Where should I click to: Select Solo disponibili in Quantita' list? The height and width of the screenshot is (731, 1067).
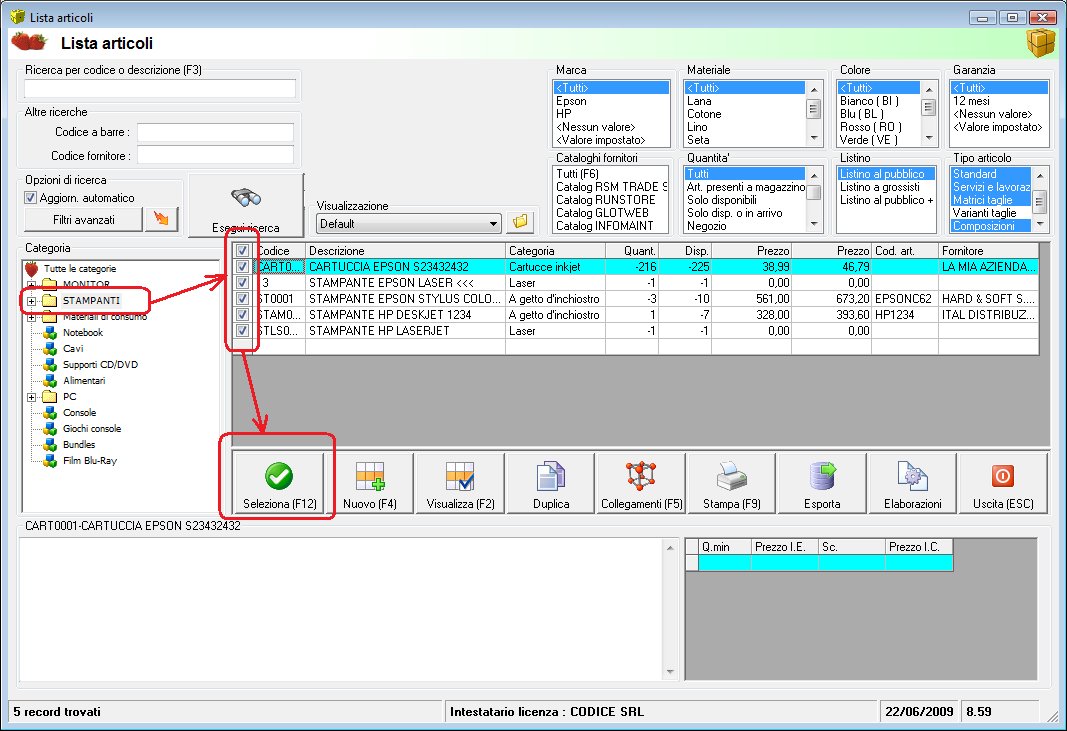pyautogui.click(x=721, y=199)
